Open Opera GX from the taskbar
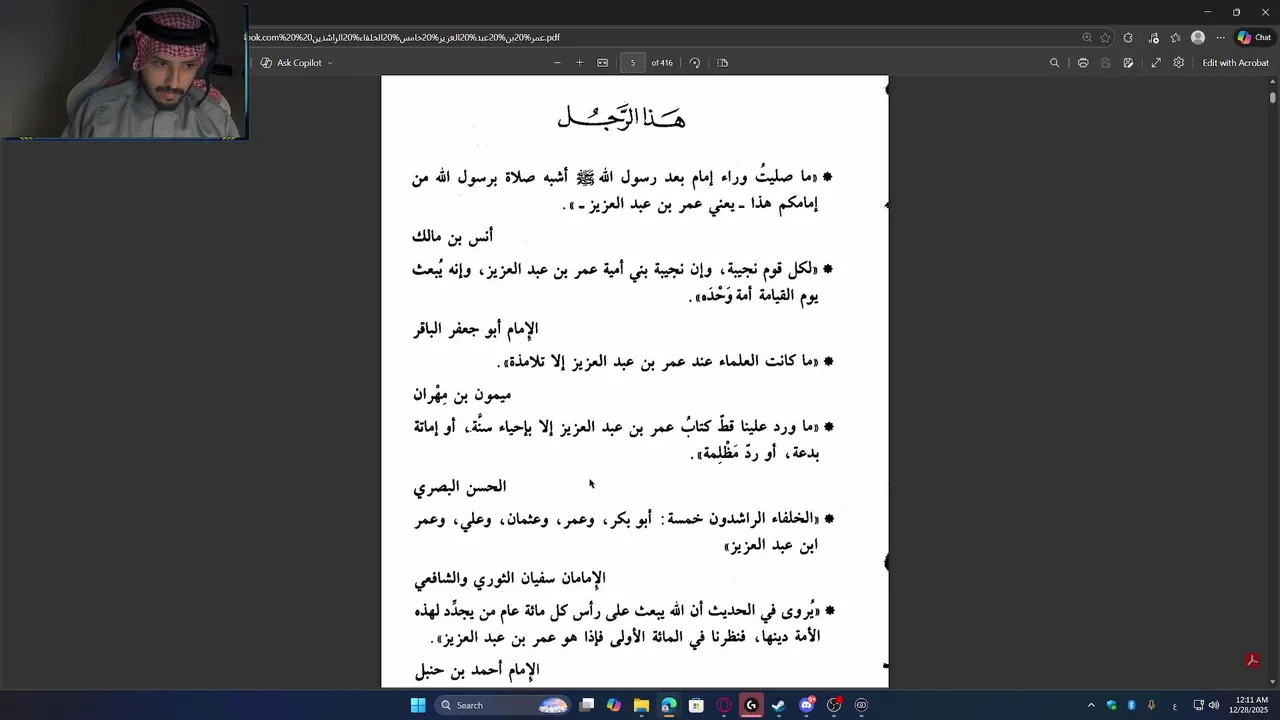 724,705
